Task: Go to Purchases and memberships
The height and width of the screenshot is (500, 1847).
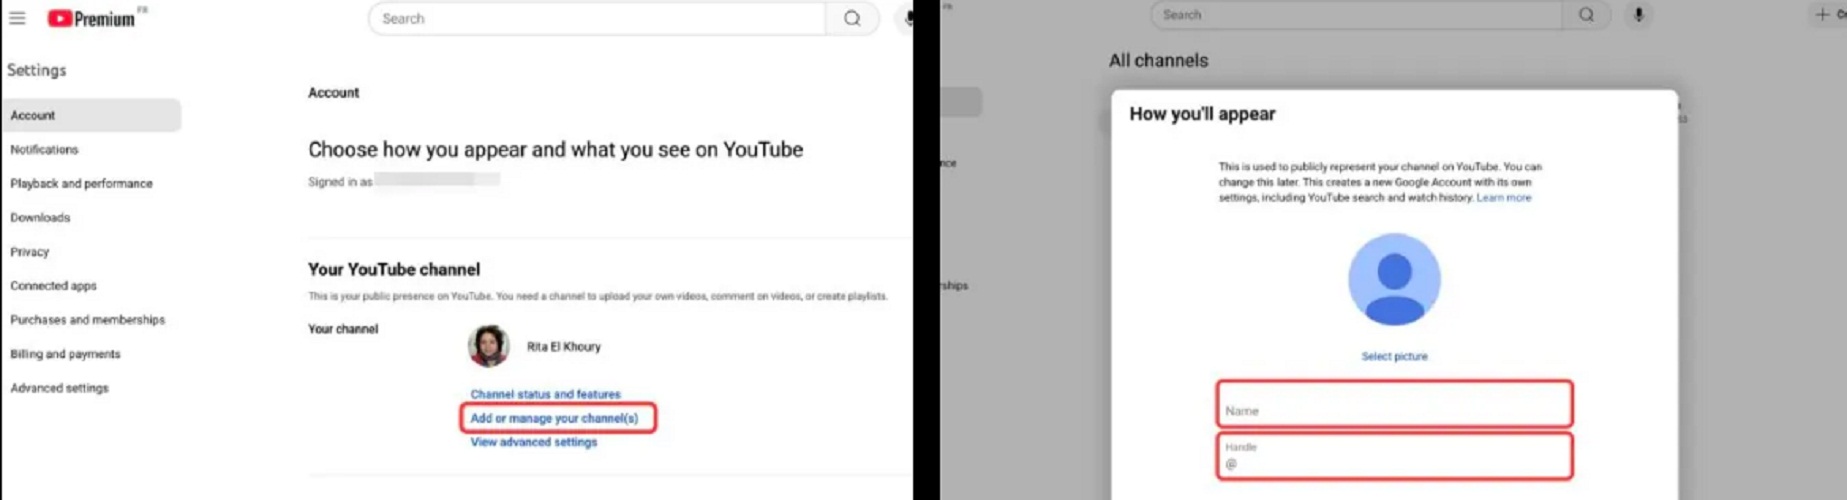Action: click(x=87, y=320)
